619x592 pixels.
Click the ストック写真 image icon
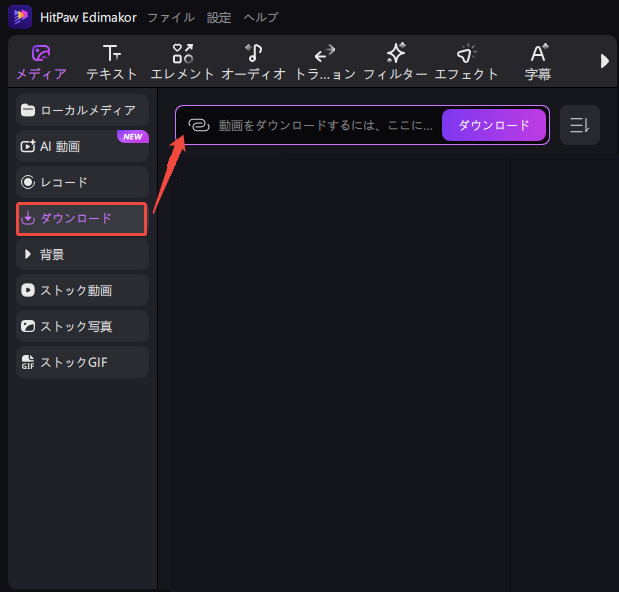28,326
